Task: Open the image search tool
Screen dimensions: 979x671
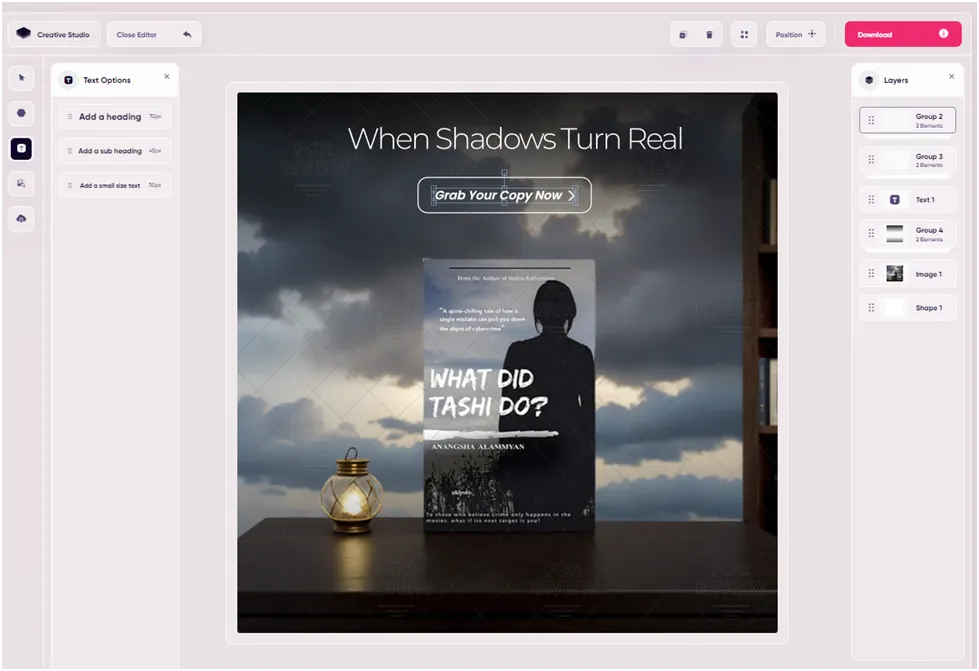Action: (22, 183)
